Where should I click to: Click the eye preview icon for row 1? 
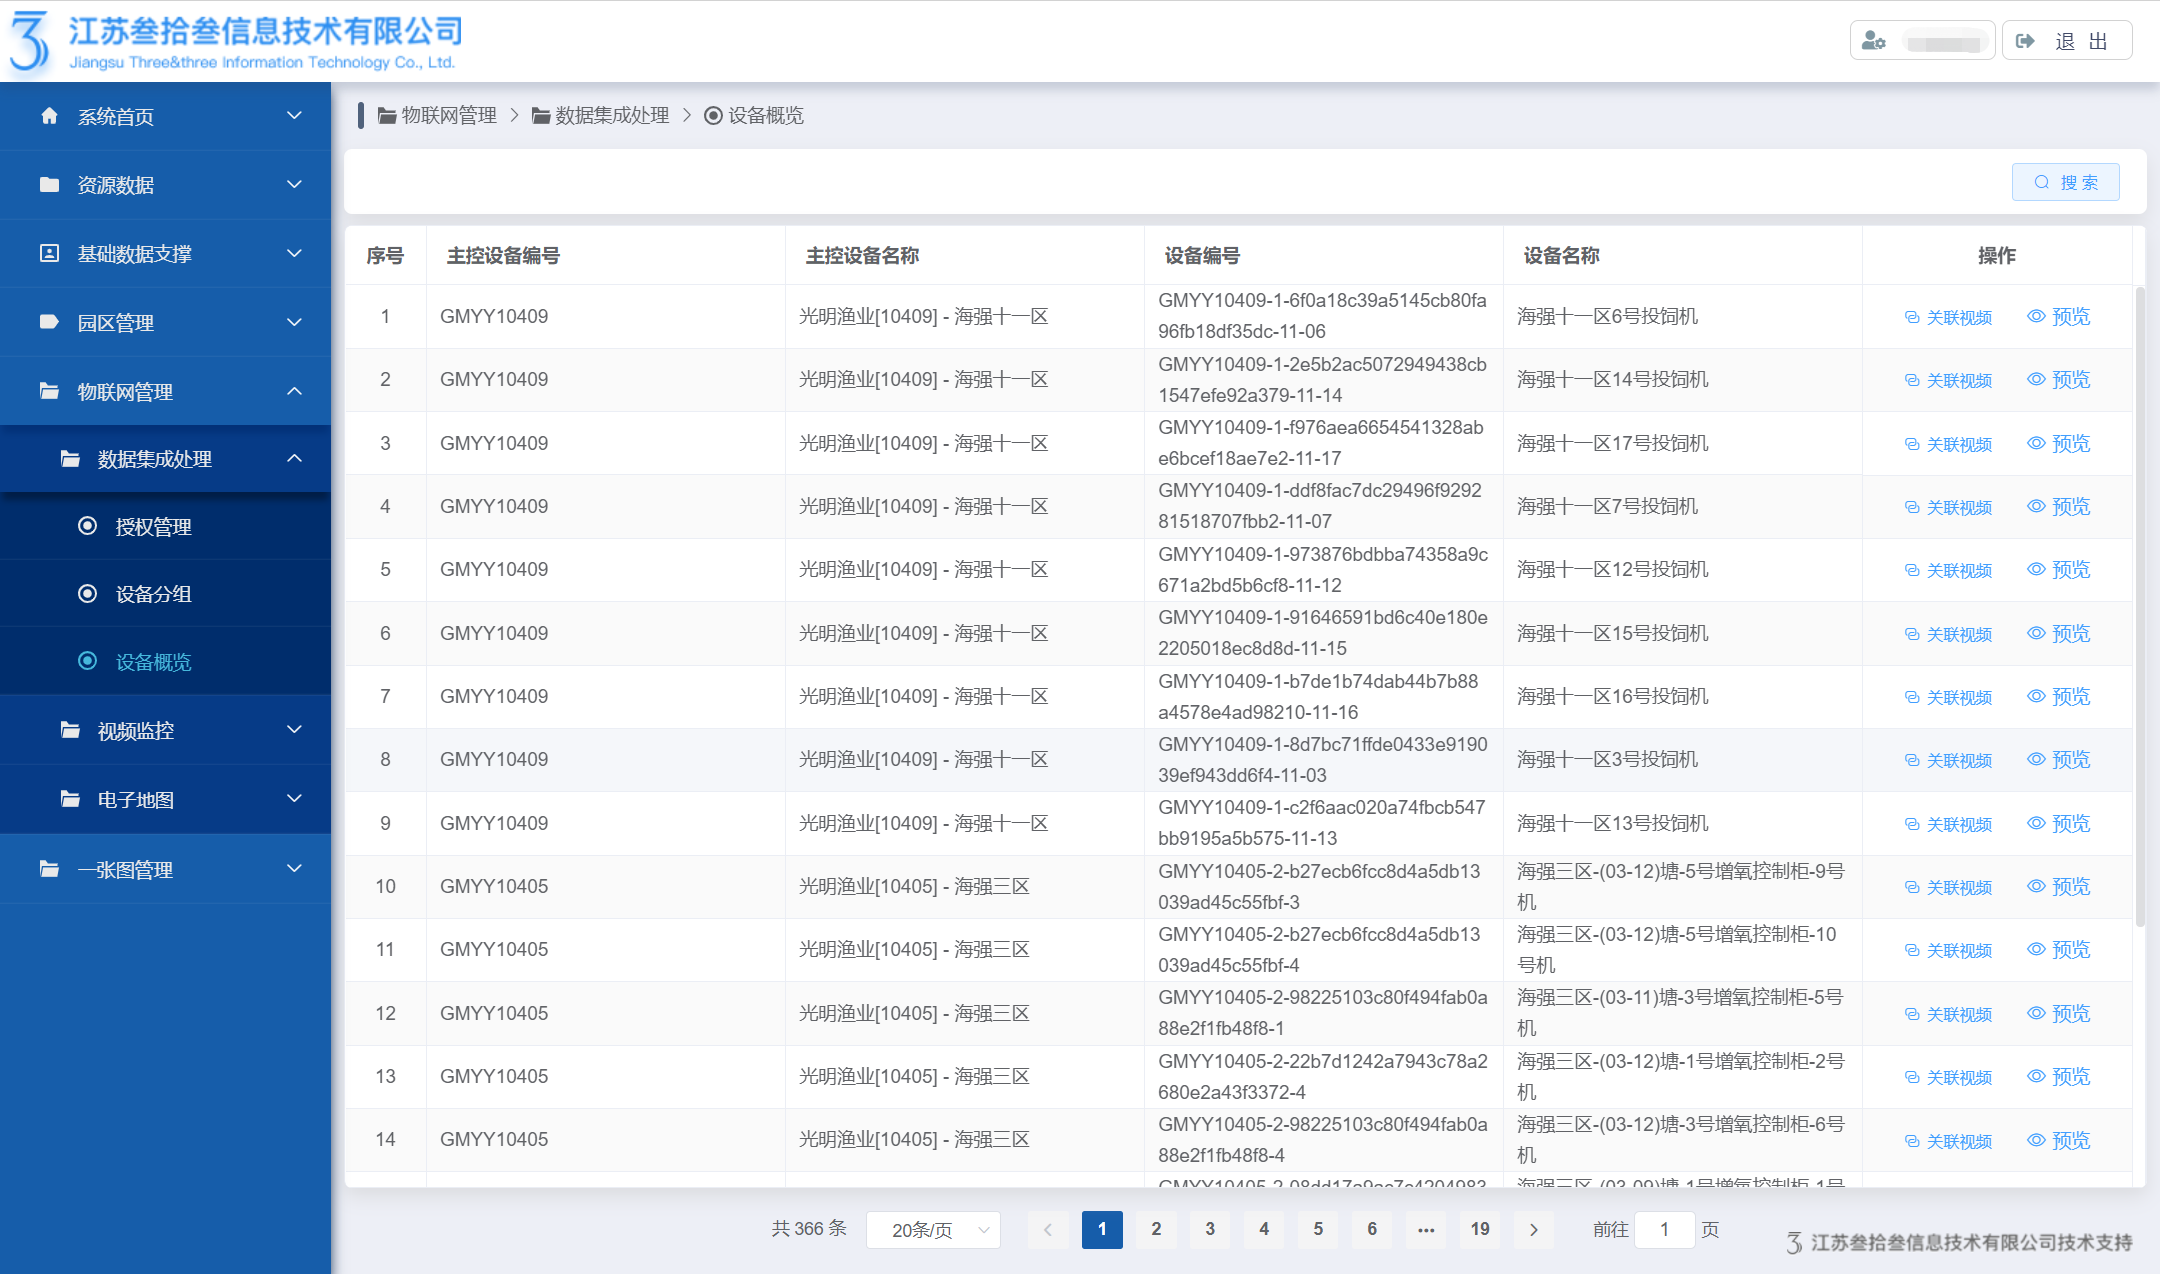click(x=2036, y=316)
